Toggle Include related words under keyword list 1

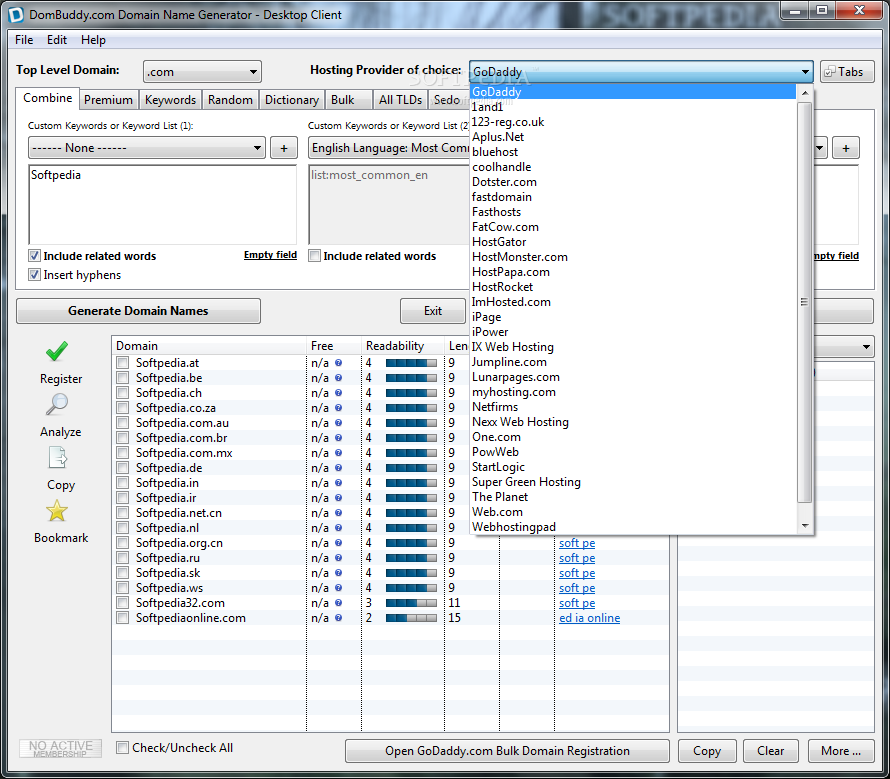coord(35,256)
